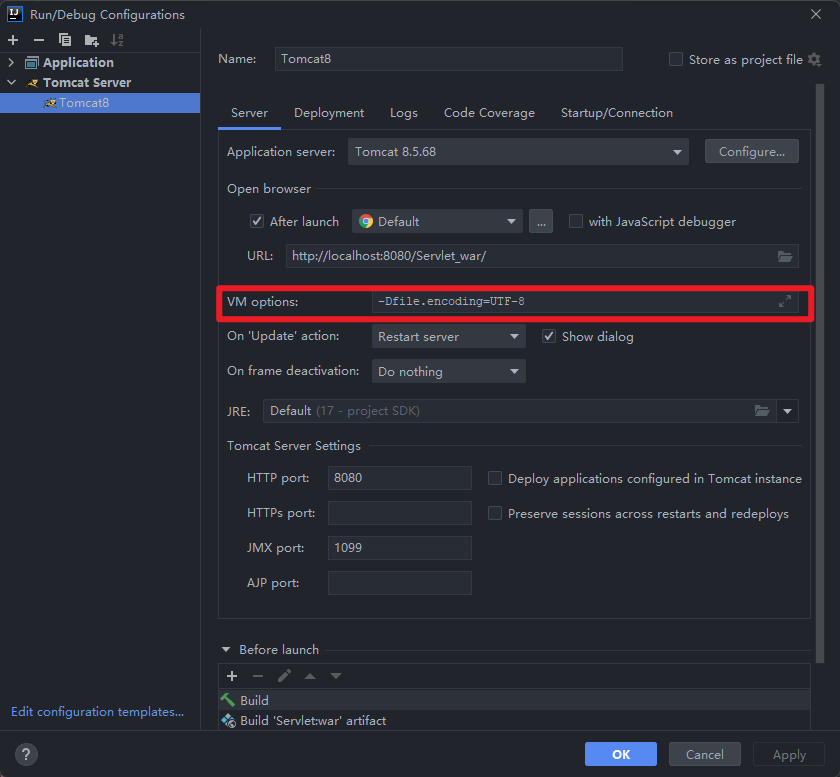Click the JRE browse folder icon
The image size is (840, 777).
[762, 411]
